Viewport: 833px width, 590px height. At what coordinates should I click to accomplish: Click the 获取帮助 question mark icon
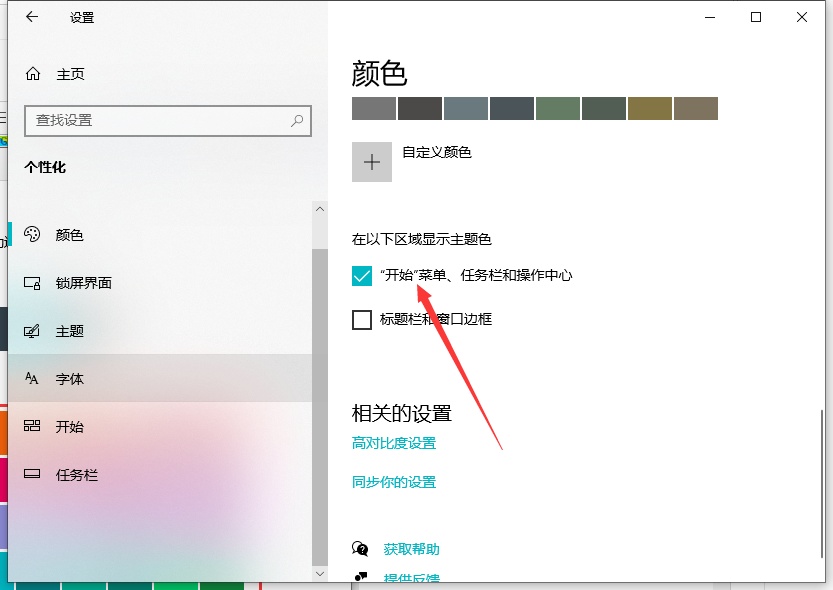(362, 548)
